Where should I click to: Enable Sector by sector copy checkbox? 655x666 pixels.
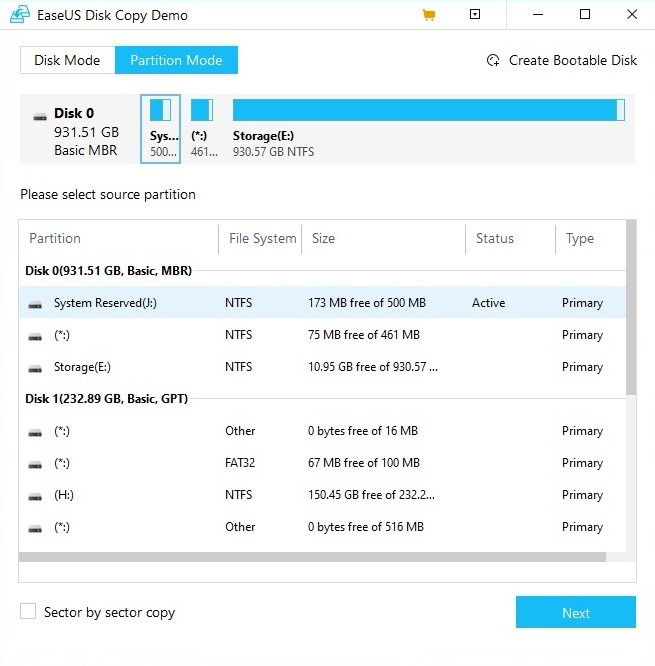point(28,612)
